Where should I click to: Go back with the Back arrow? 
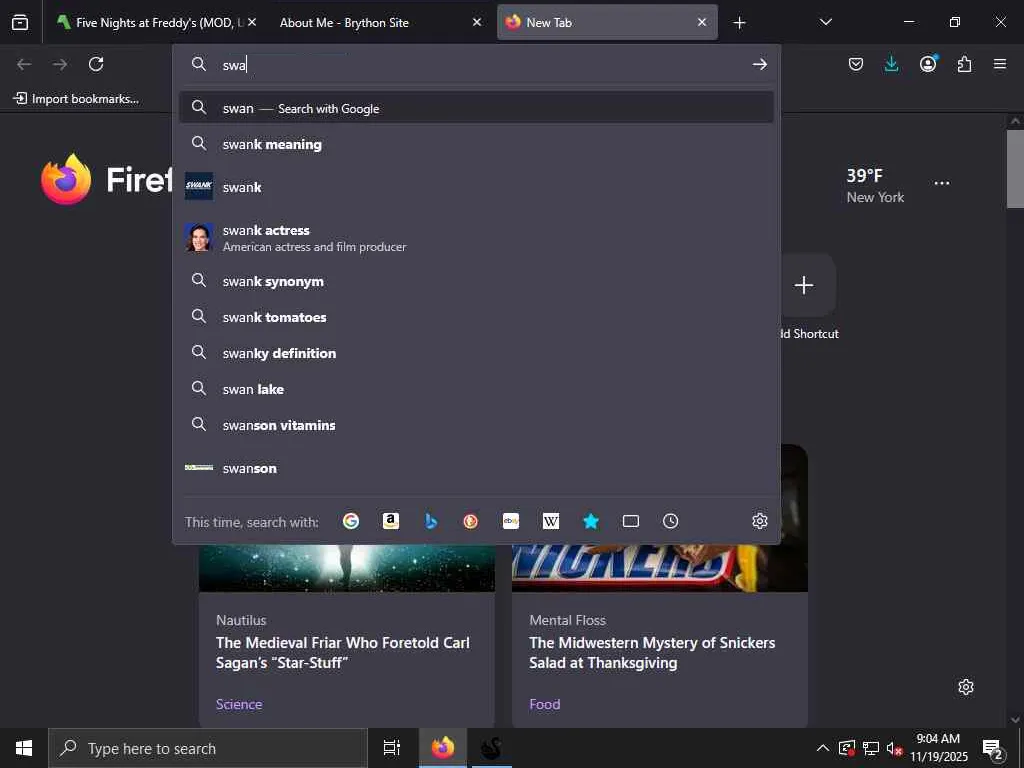24,64
